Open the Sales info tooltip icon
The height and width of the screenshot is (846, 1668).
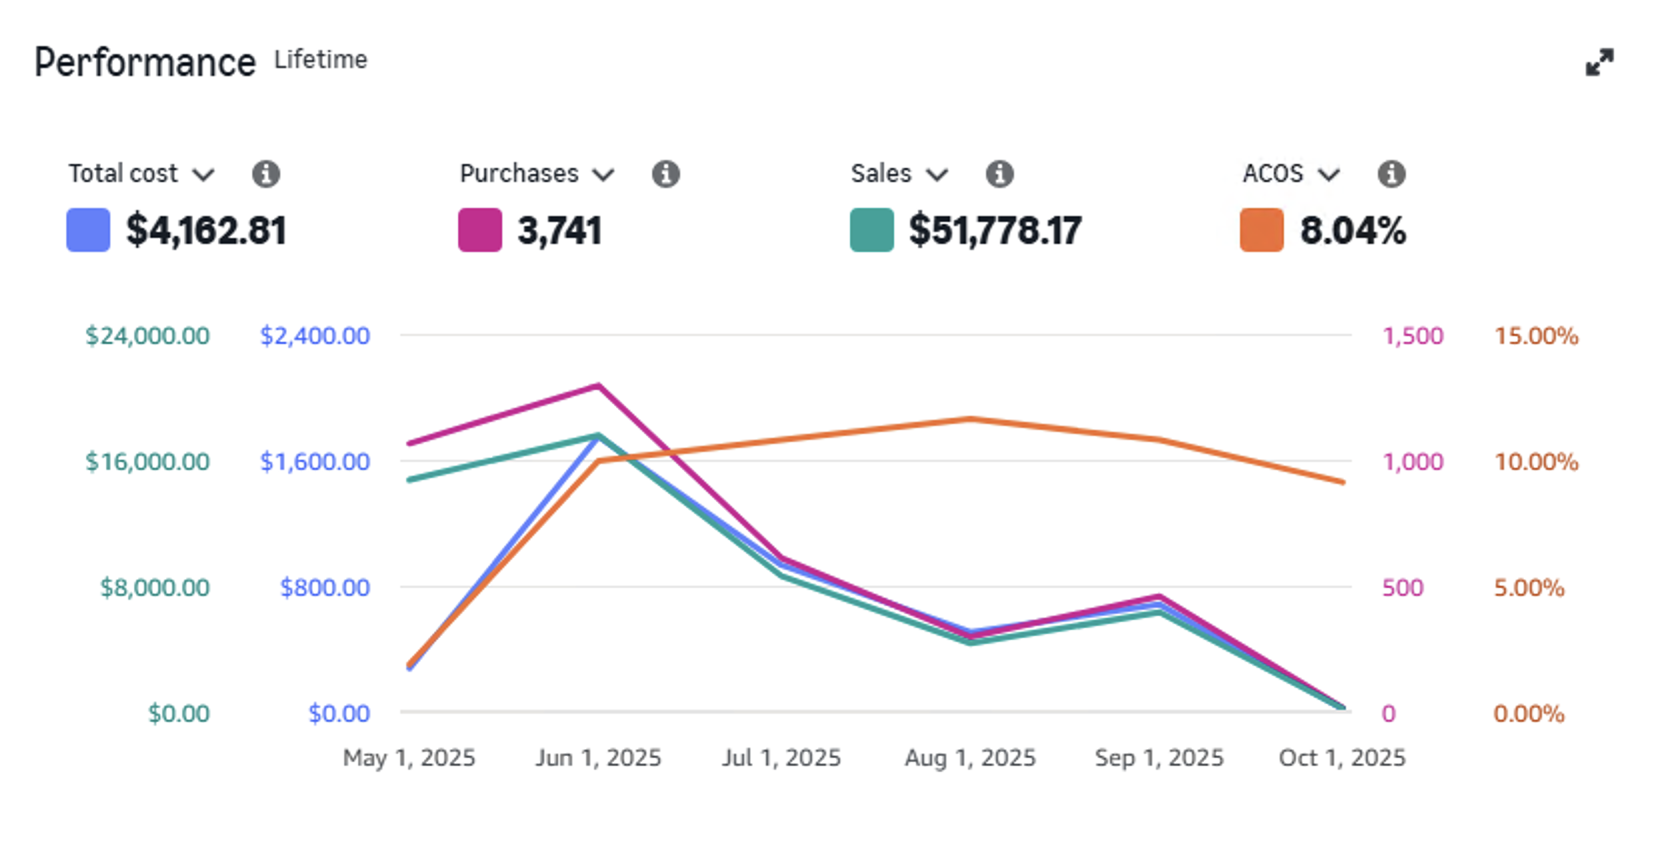tap(999, 174)
